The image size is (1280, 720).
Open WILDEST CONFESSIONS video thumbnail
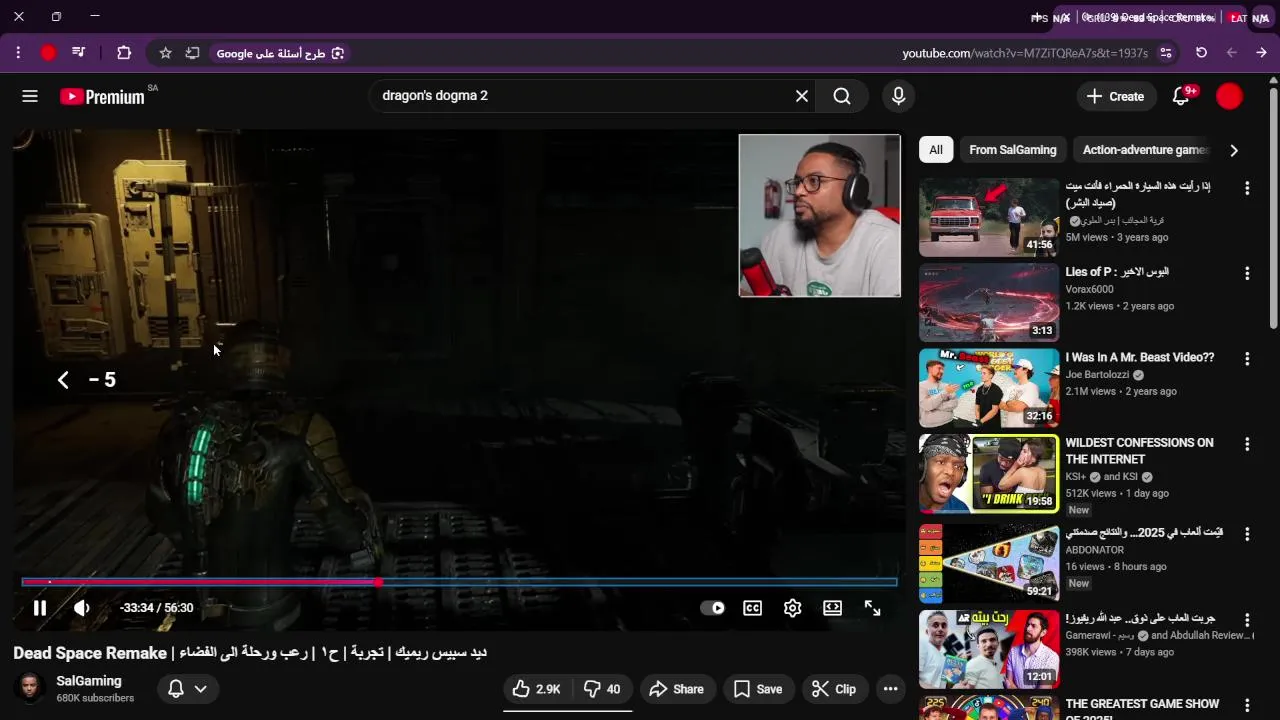coord(989,473)
